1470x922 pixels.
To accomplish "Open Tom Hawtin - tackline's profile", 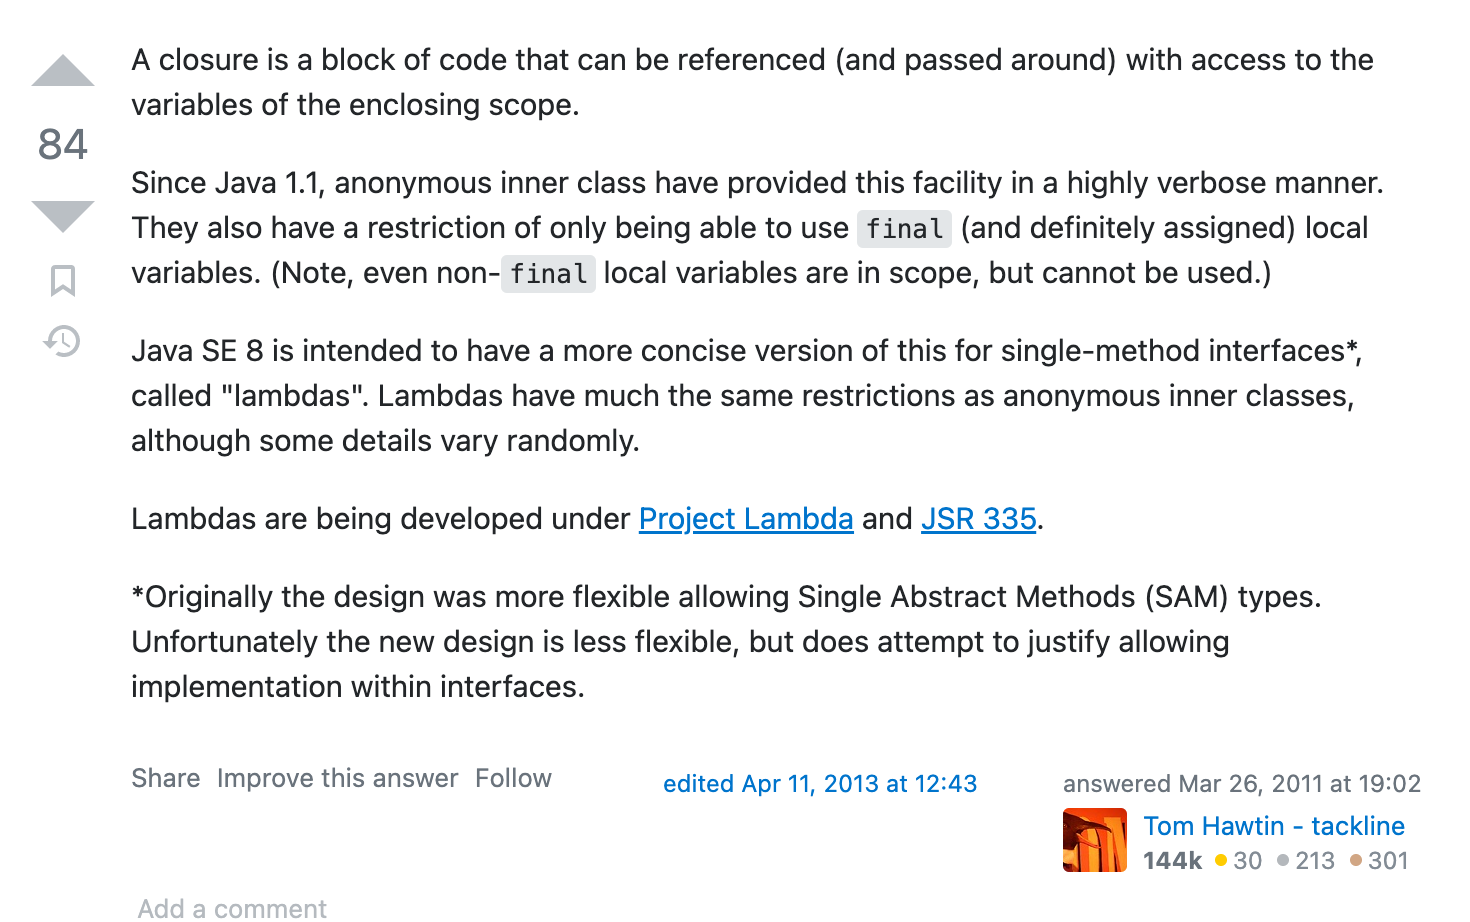I will tap(1274, 826).
